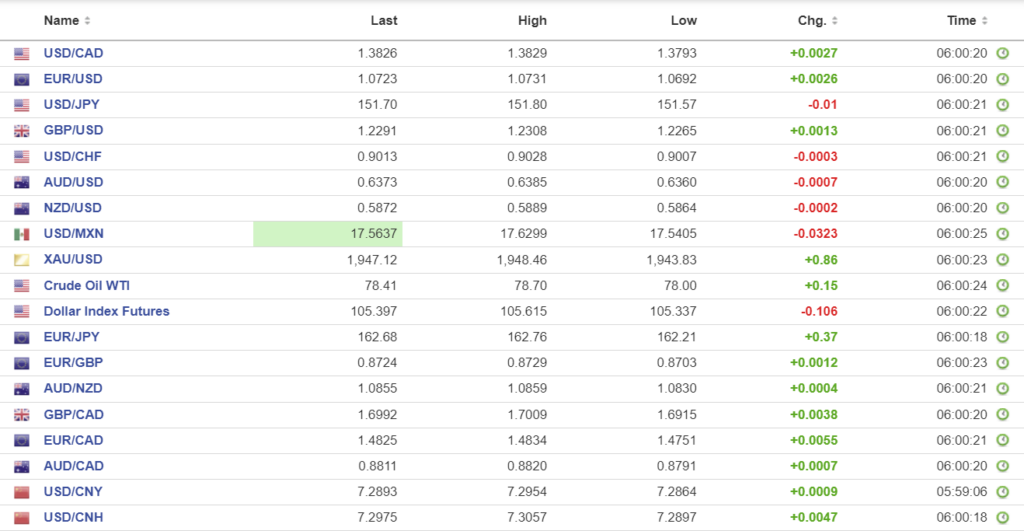The width and height of the screenshot is (1024, 531).
Task: Click the clock icon in the USD/CAD row
Action: (x=1002, y=53)
